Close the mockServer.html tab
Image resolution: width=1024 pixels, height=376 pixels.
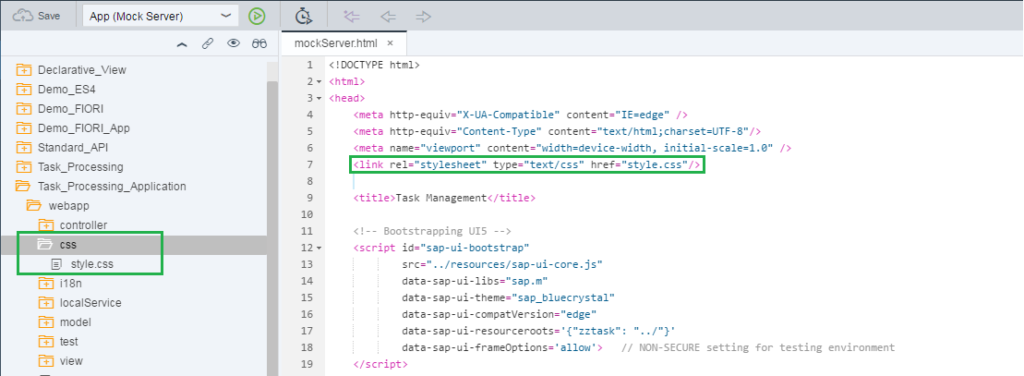pos(390,43)
